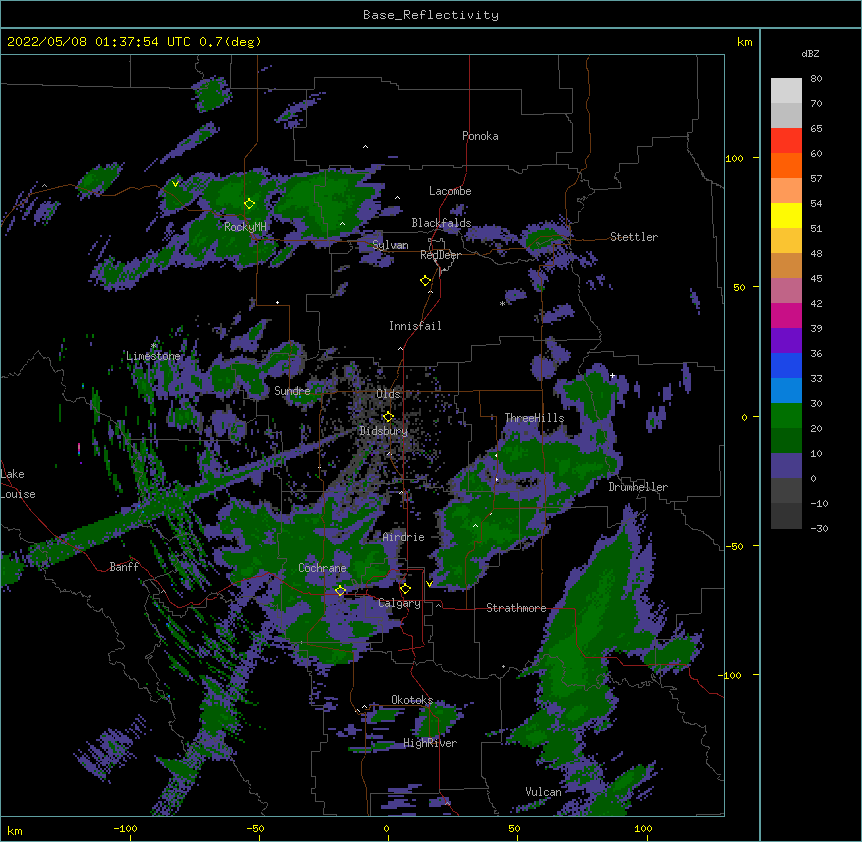Click the Vulcan town label

(543, 792)
